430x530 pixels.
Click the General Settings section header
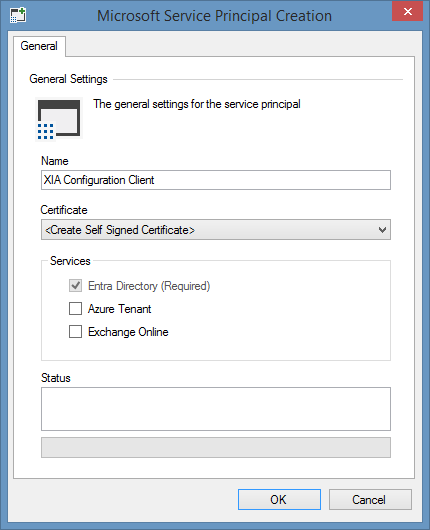(x=68, y=79)
